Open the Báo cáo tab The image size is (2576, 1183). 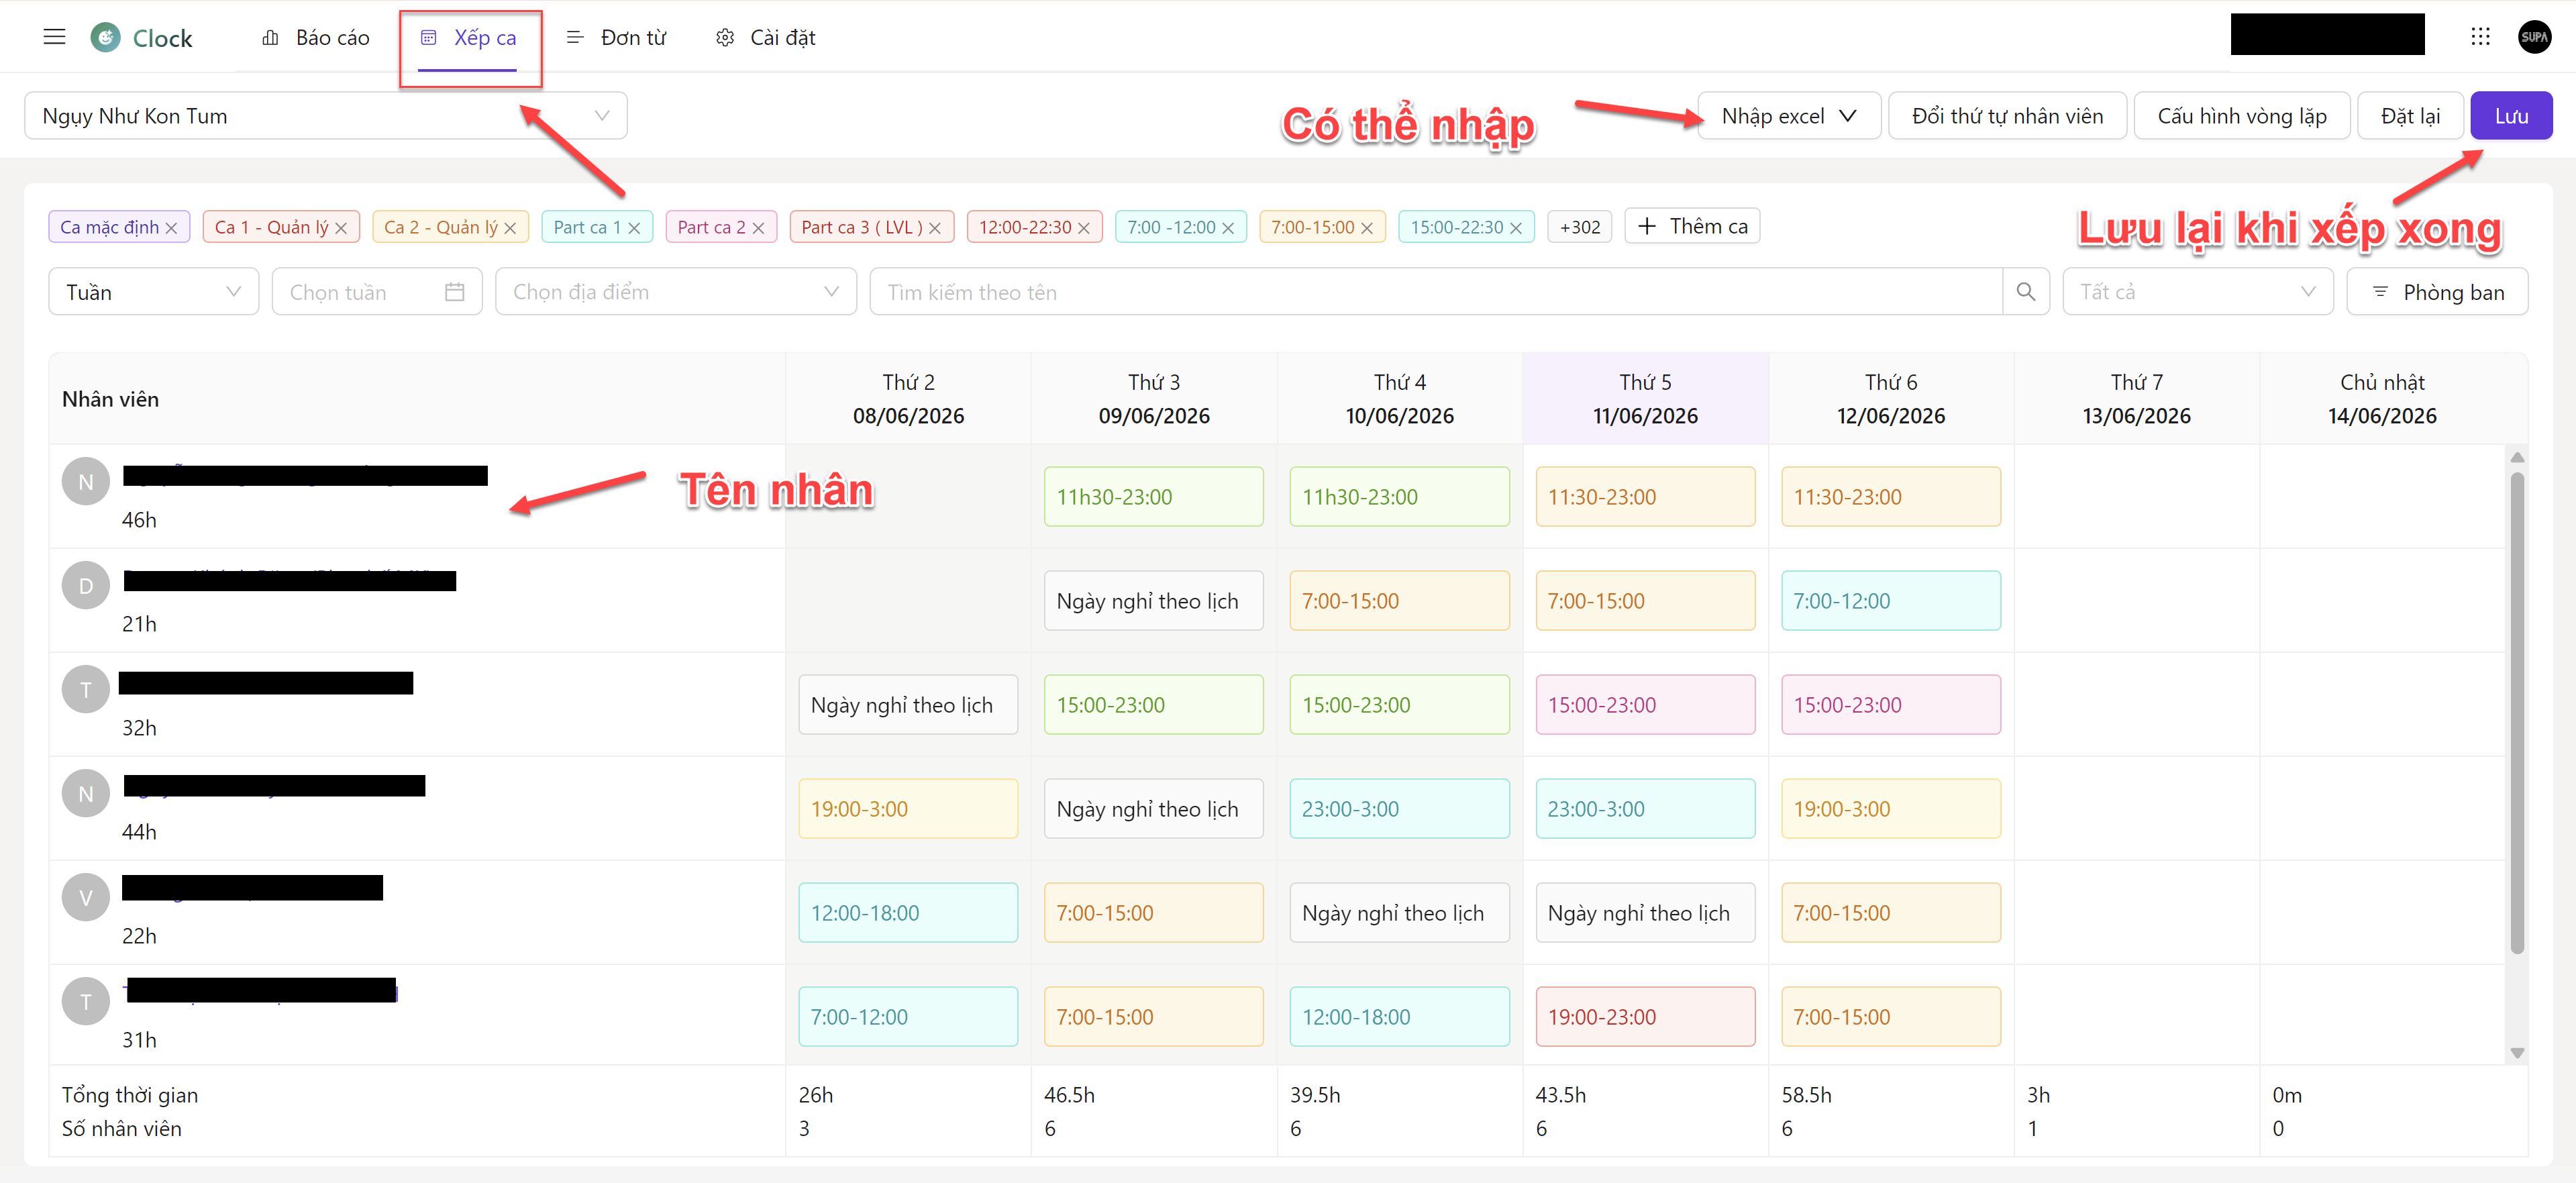click(315, 38)
